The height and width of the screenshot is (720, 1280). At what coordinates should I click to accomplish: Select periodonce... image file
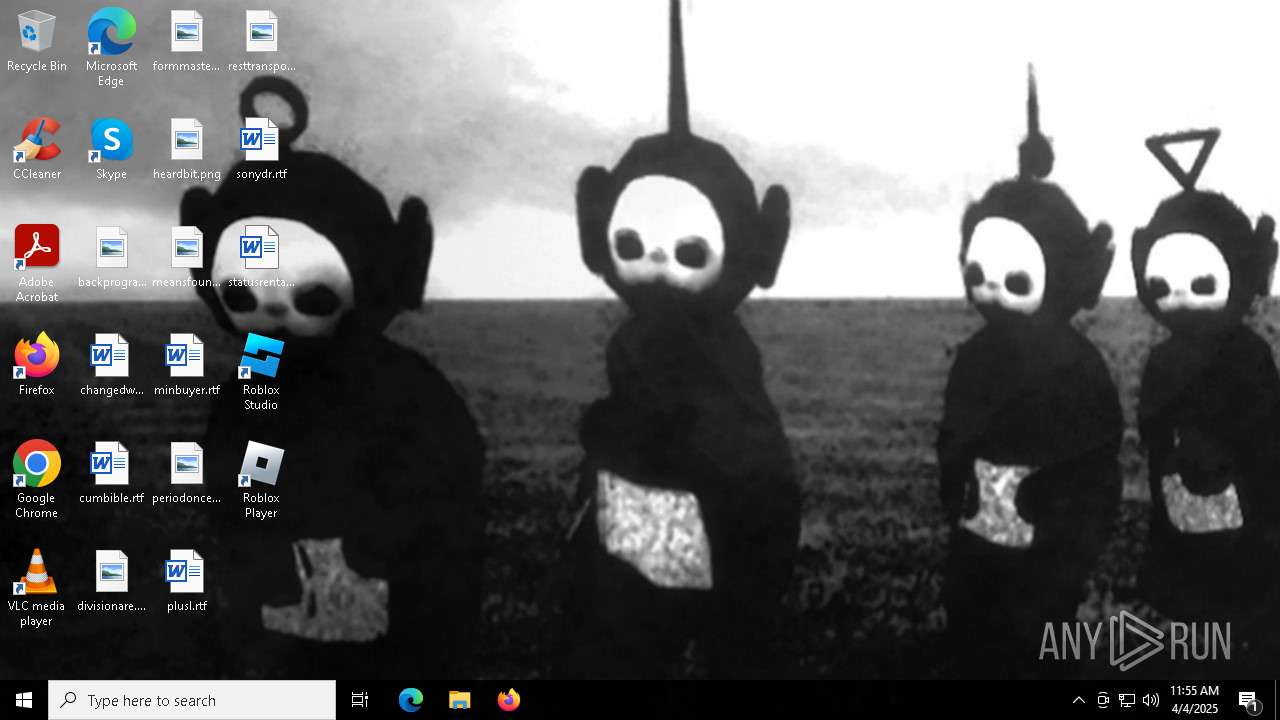tap(186, 474)
